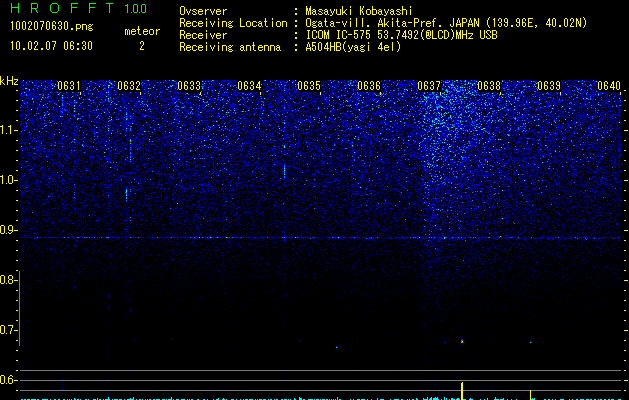Click the tall yellow signal spike after 0637
The image size is (629, 400).
pyautogui.click(x=462, y=390)
